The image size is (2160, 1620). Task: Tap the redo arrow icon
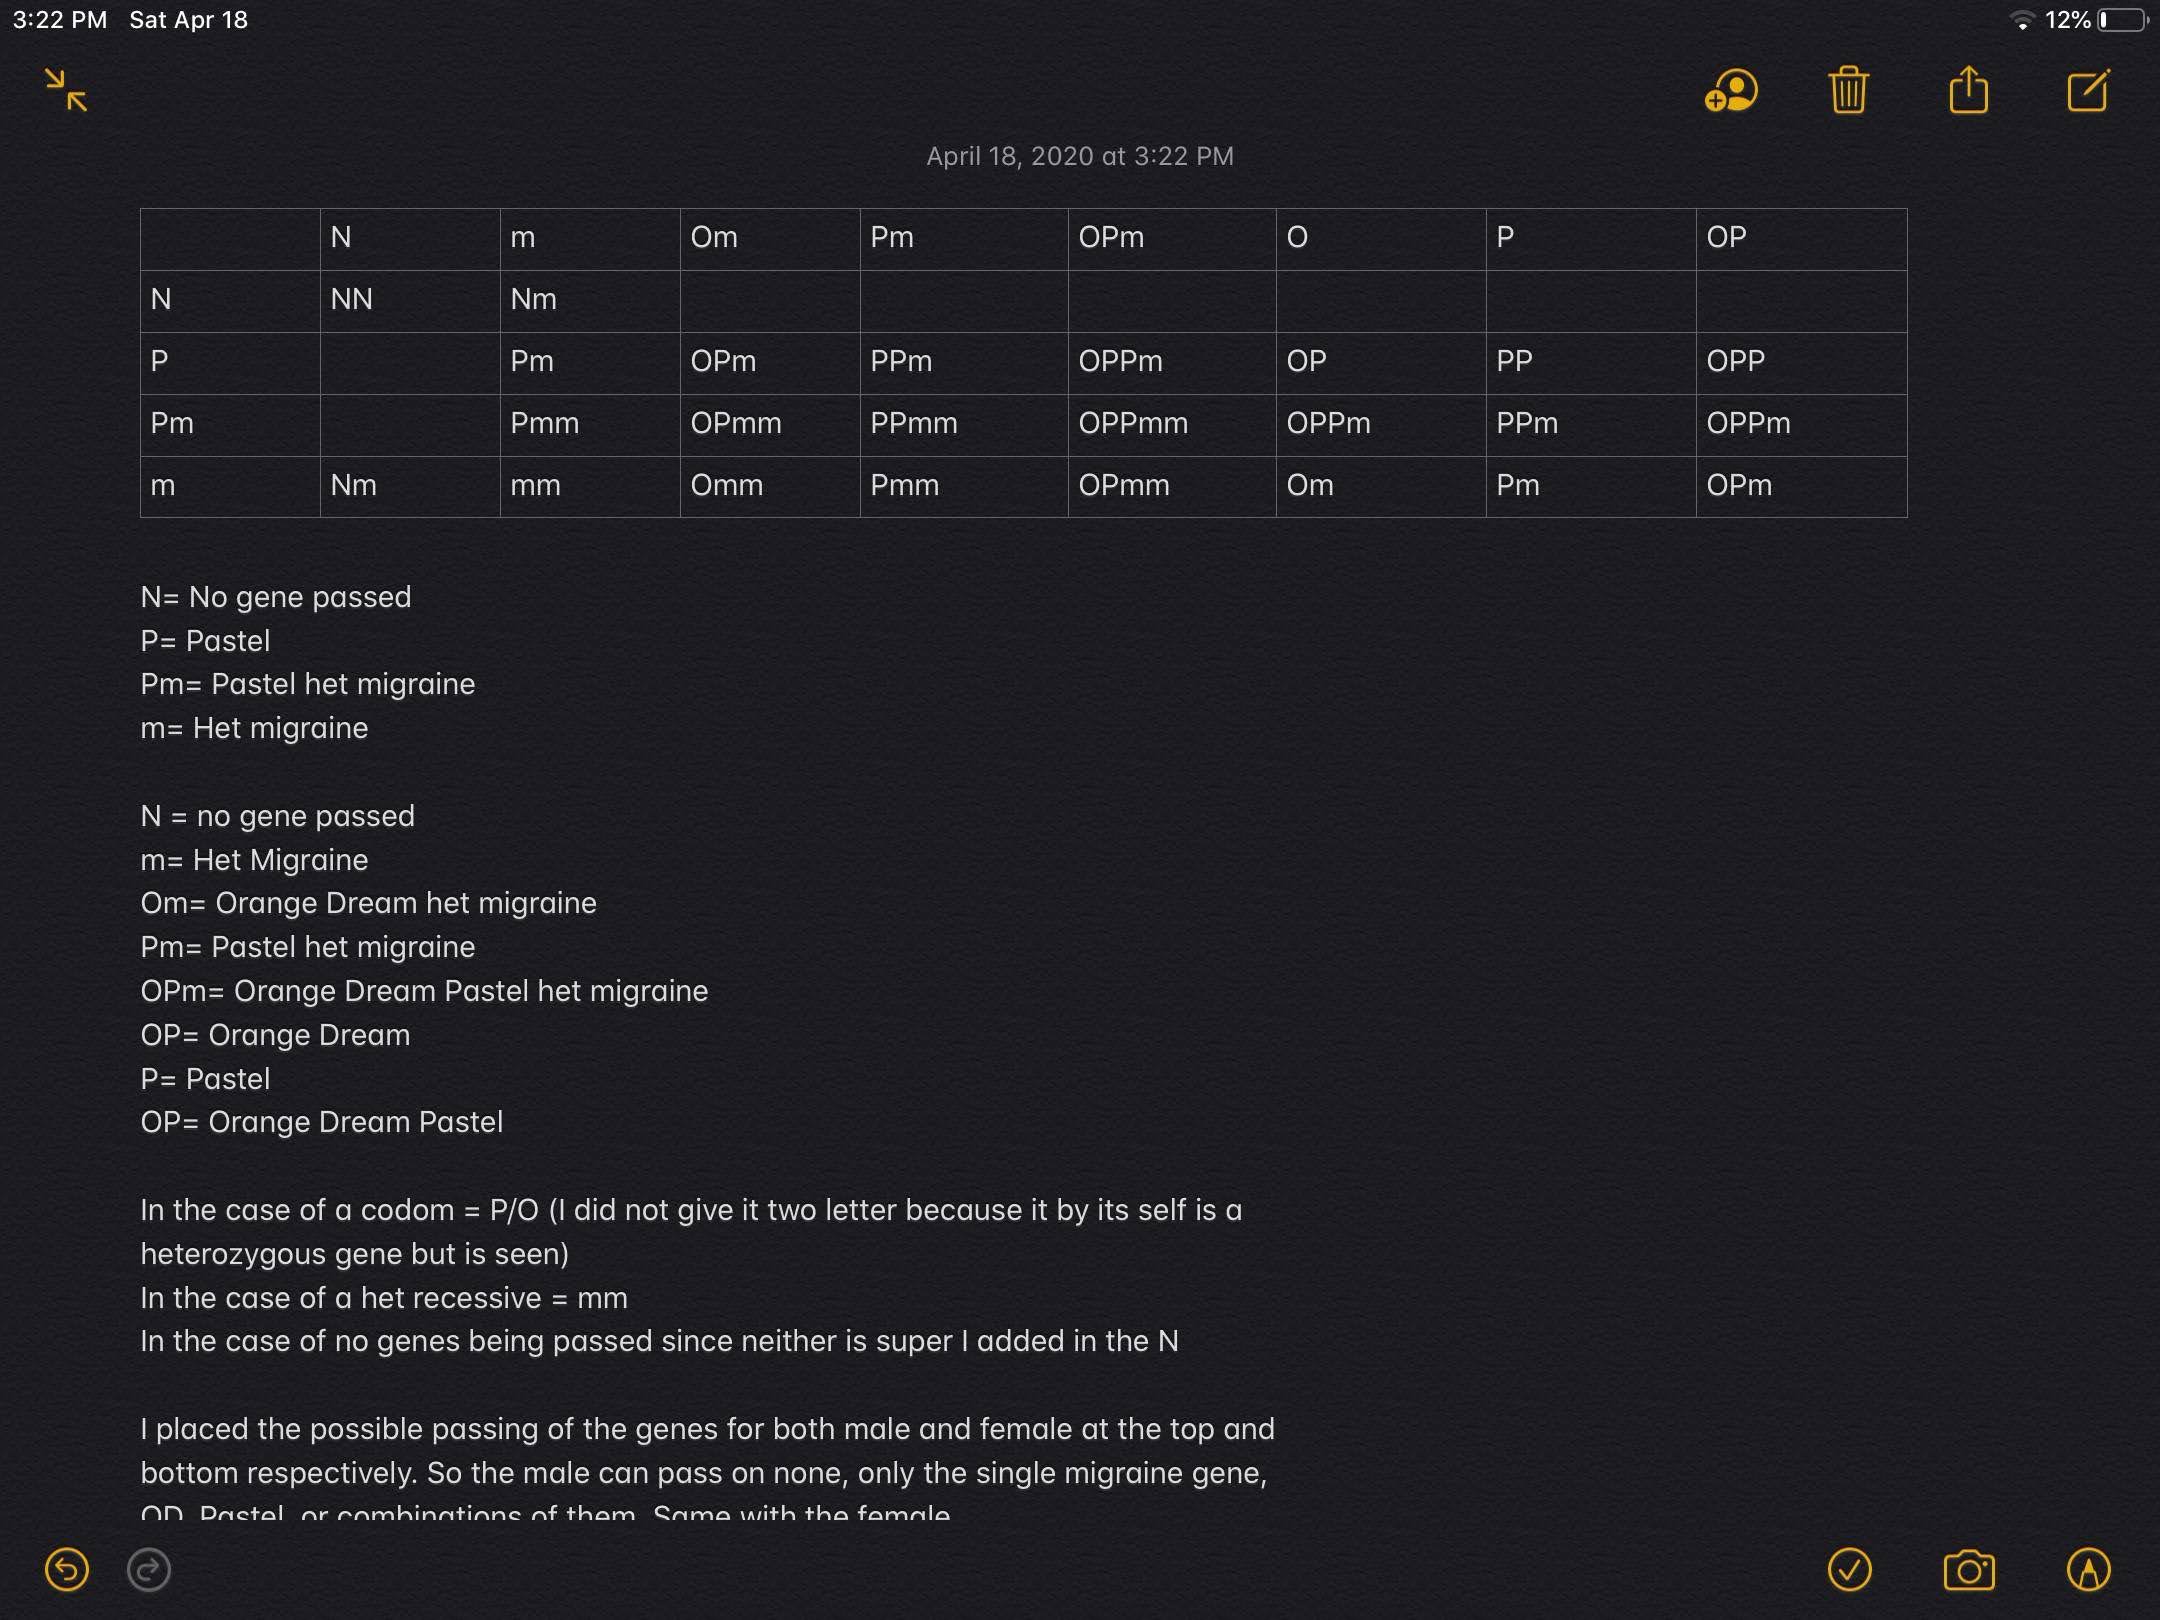(149, 1569)
